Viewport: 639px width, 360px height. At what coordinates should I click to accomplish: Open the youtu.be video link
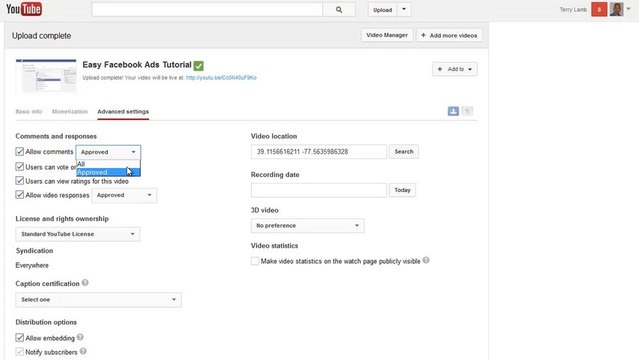point(221,77)
